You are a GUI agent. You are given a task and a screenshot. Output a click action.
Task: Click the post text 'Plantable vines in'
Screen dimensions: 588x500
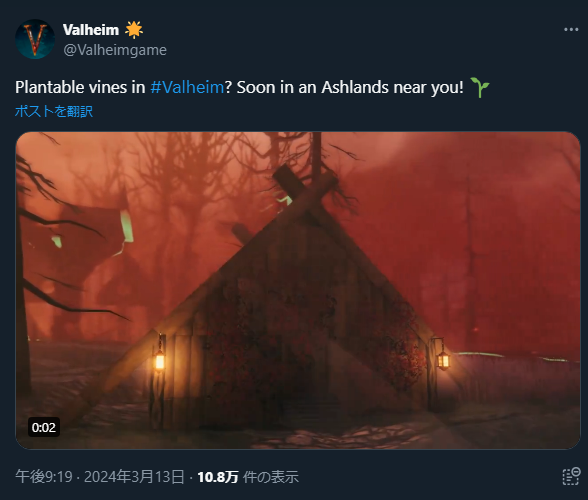tap(80, 87)
